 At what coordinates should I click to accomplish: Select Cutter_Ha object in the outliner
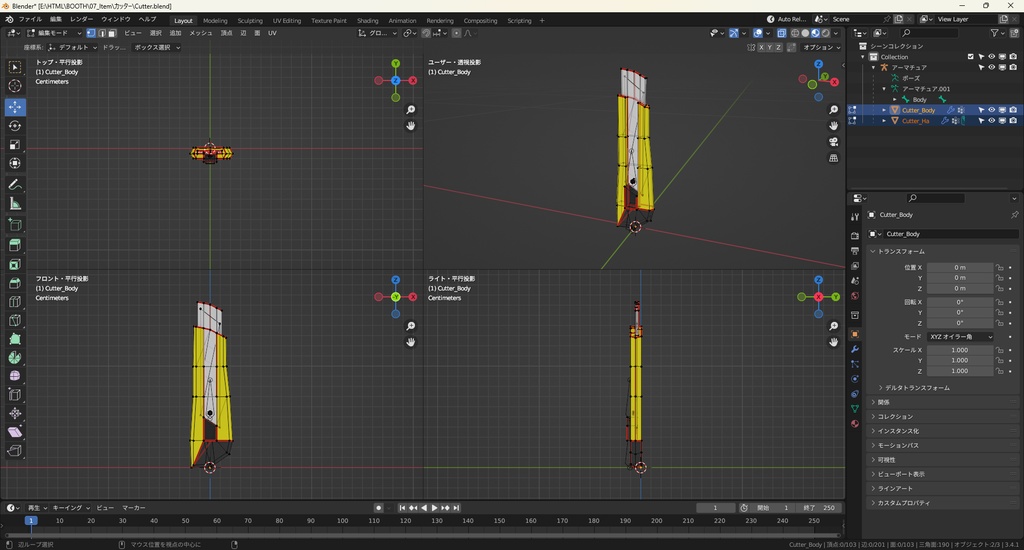coord(916,121)
